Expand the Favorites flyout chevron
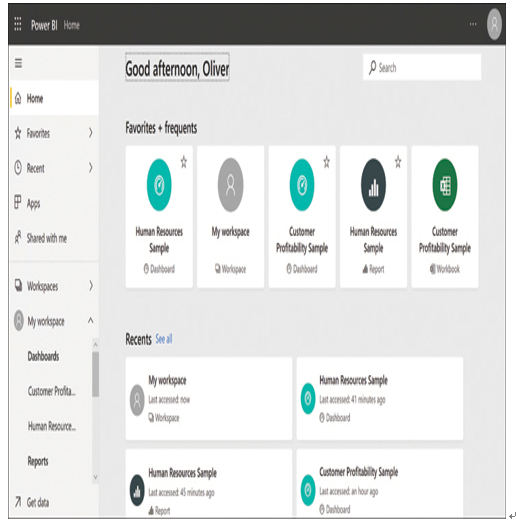517x527 pixels. [x=90, y=133]
